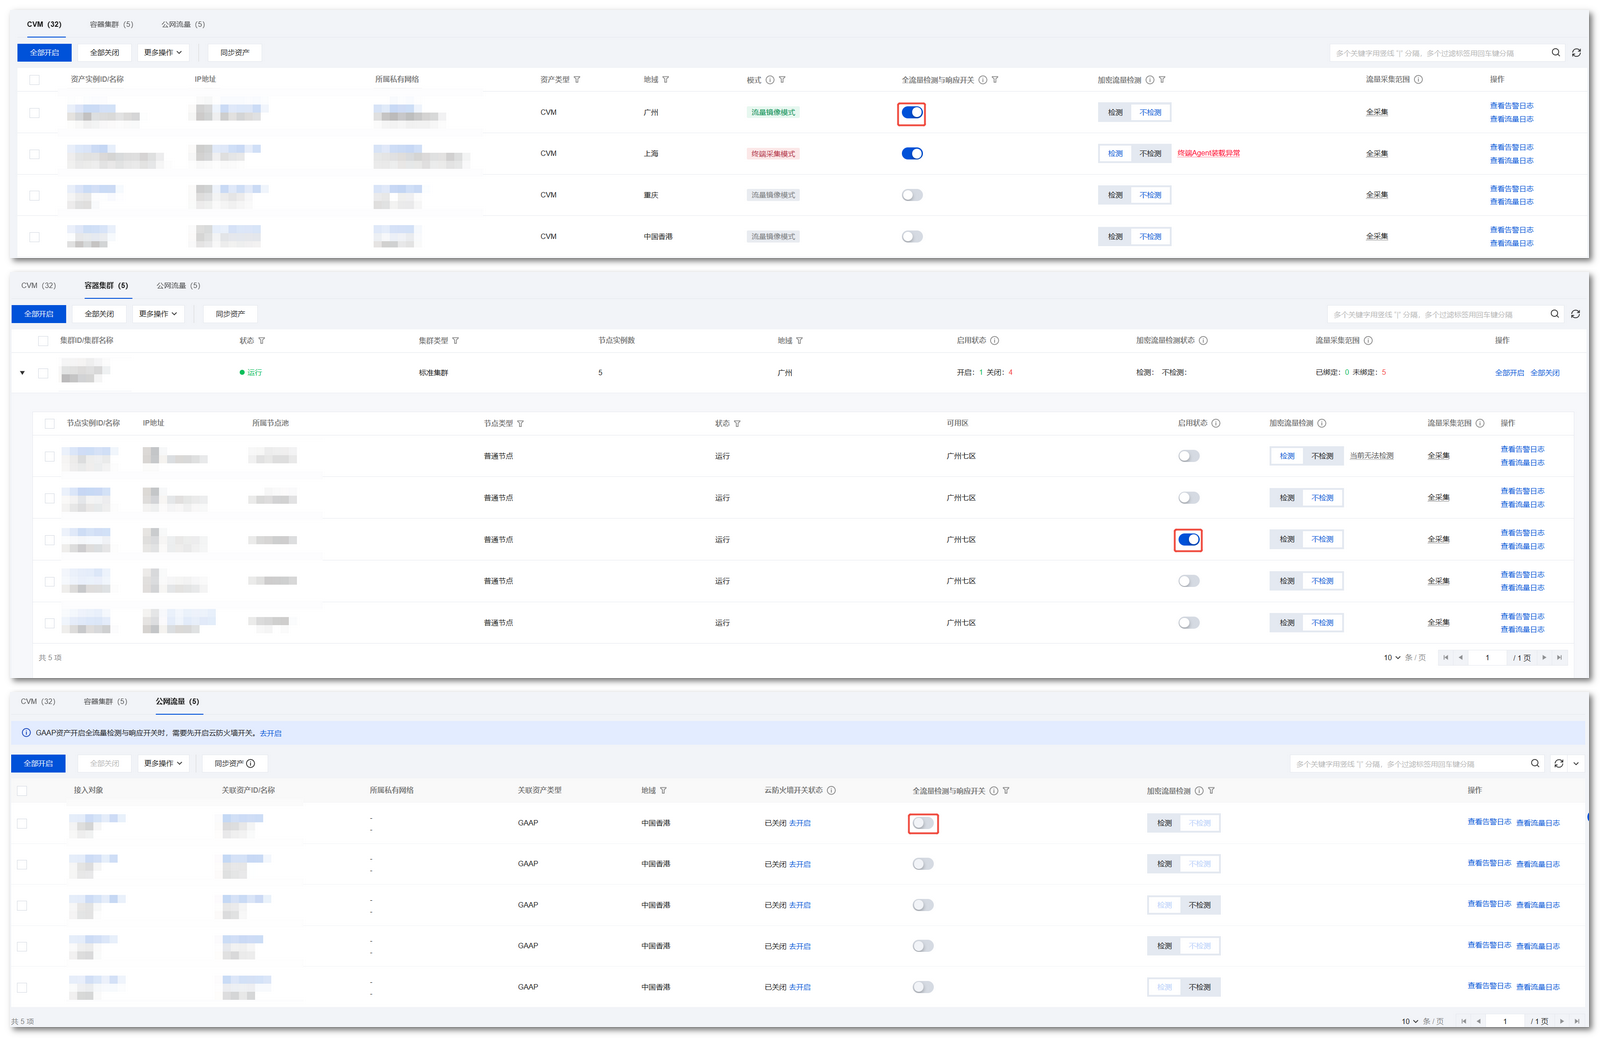Enable detection toggle on first GAAP row

[923, 824]
